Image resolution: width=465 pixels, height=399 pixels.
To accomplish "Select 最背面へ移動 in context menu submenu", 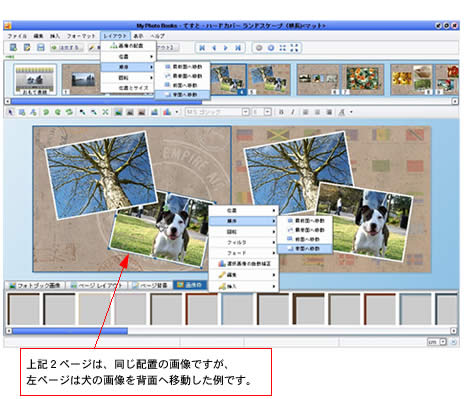I will tap(305, 230).
